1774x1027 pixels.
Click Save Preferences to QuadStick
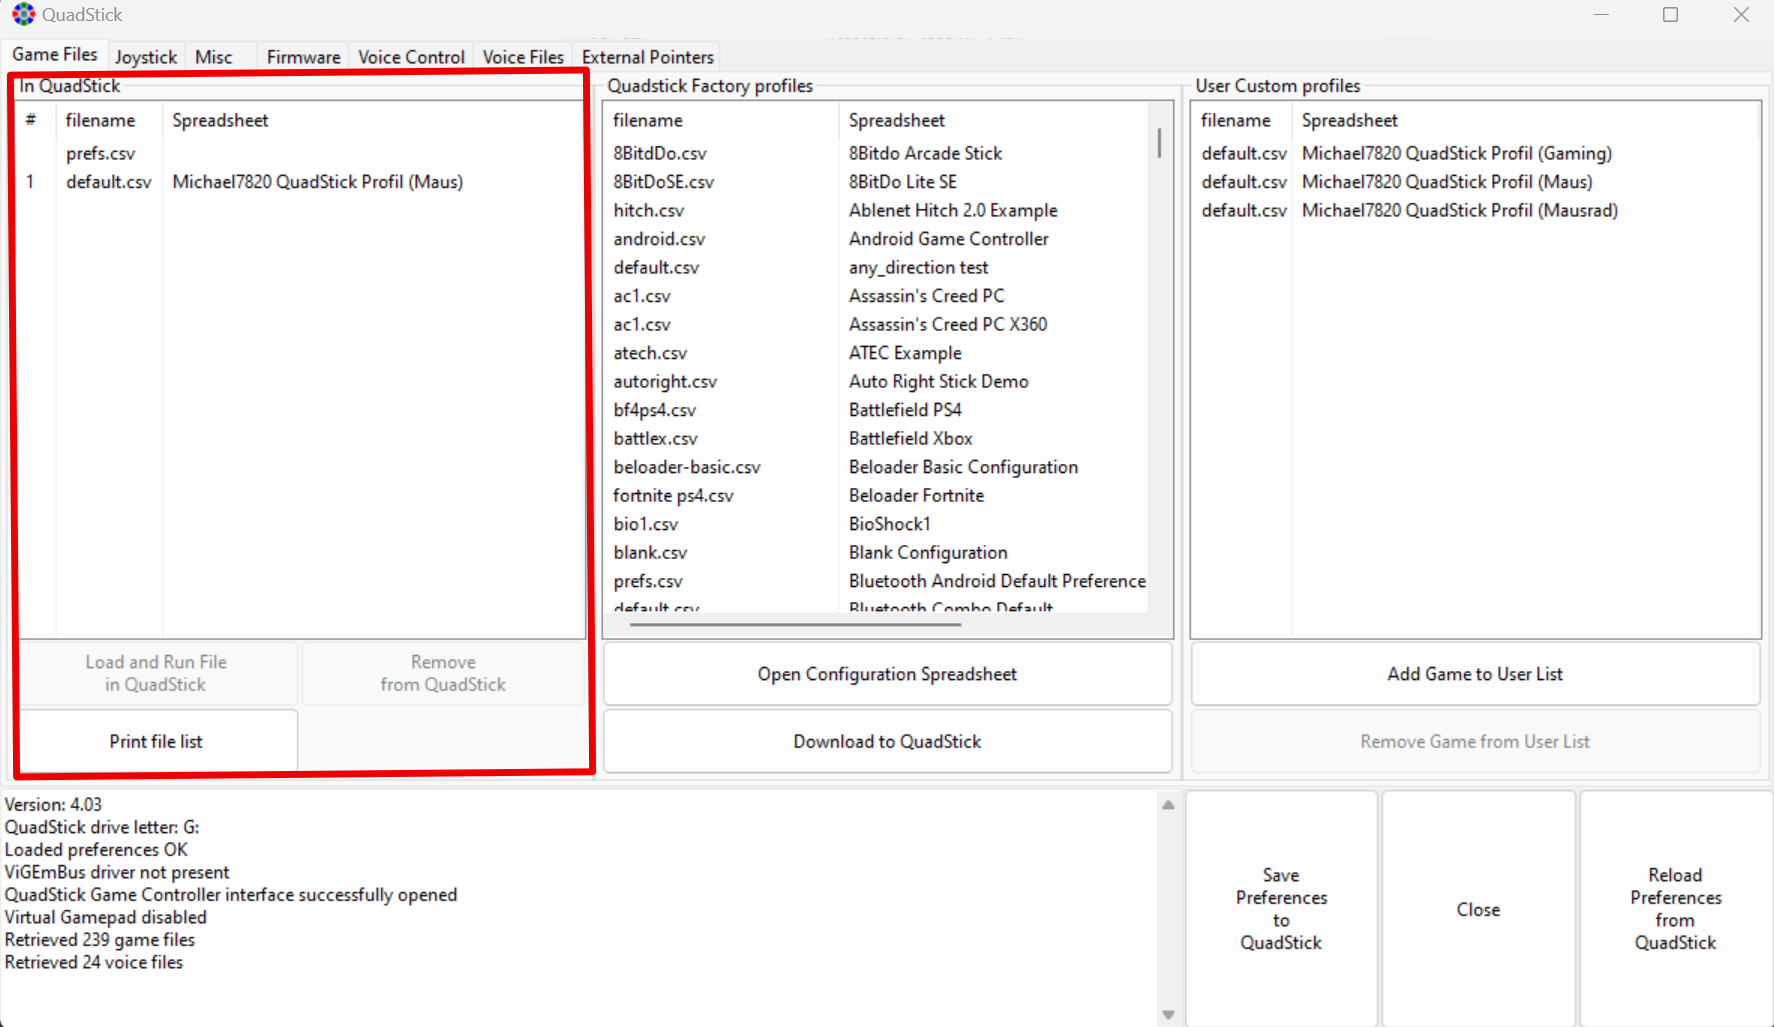(x=1281, y=909)
